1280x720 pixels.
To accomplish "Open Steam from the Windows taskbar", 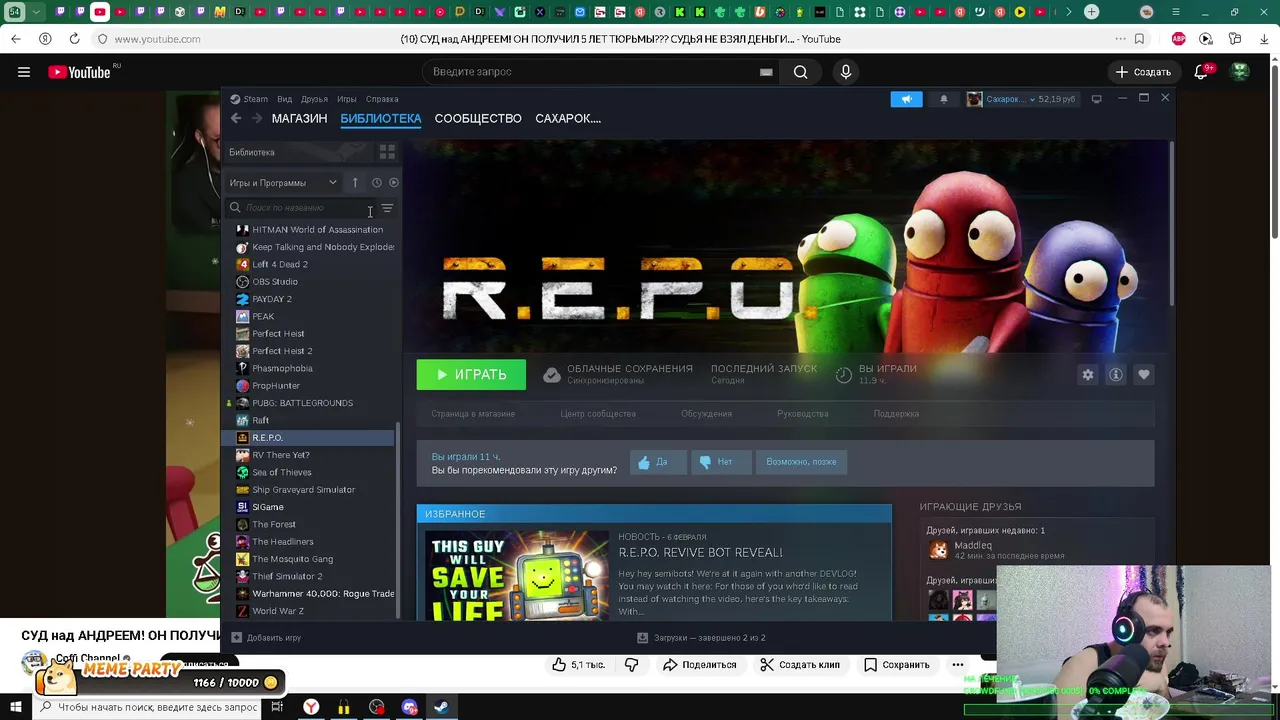I will 441,707.
